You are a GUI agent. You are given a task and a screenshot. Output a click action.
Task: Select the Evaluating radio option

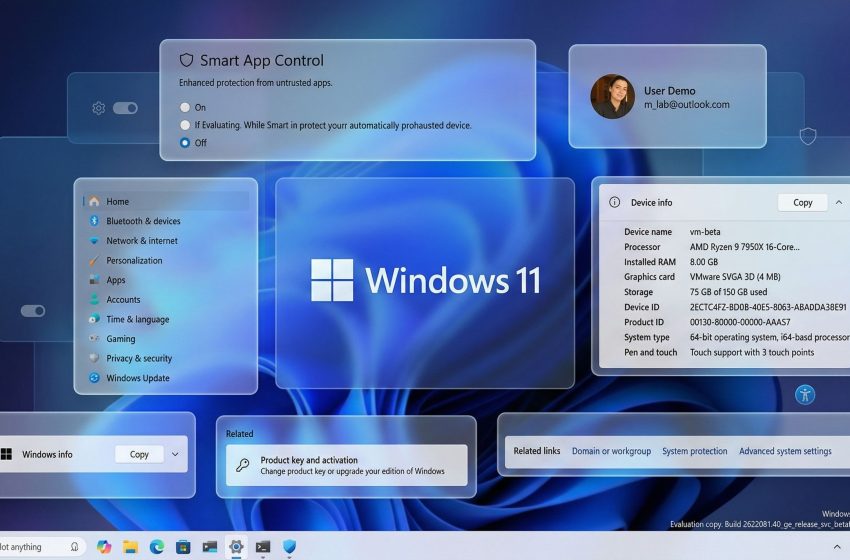coord(185,125)
